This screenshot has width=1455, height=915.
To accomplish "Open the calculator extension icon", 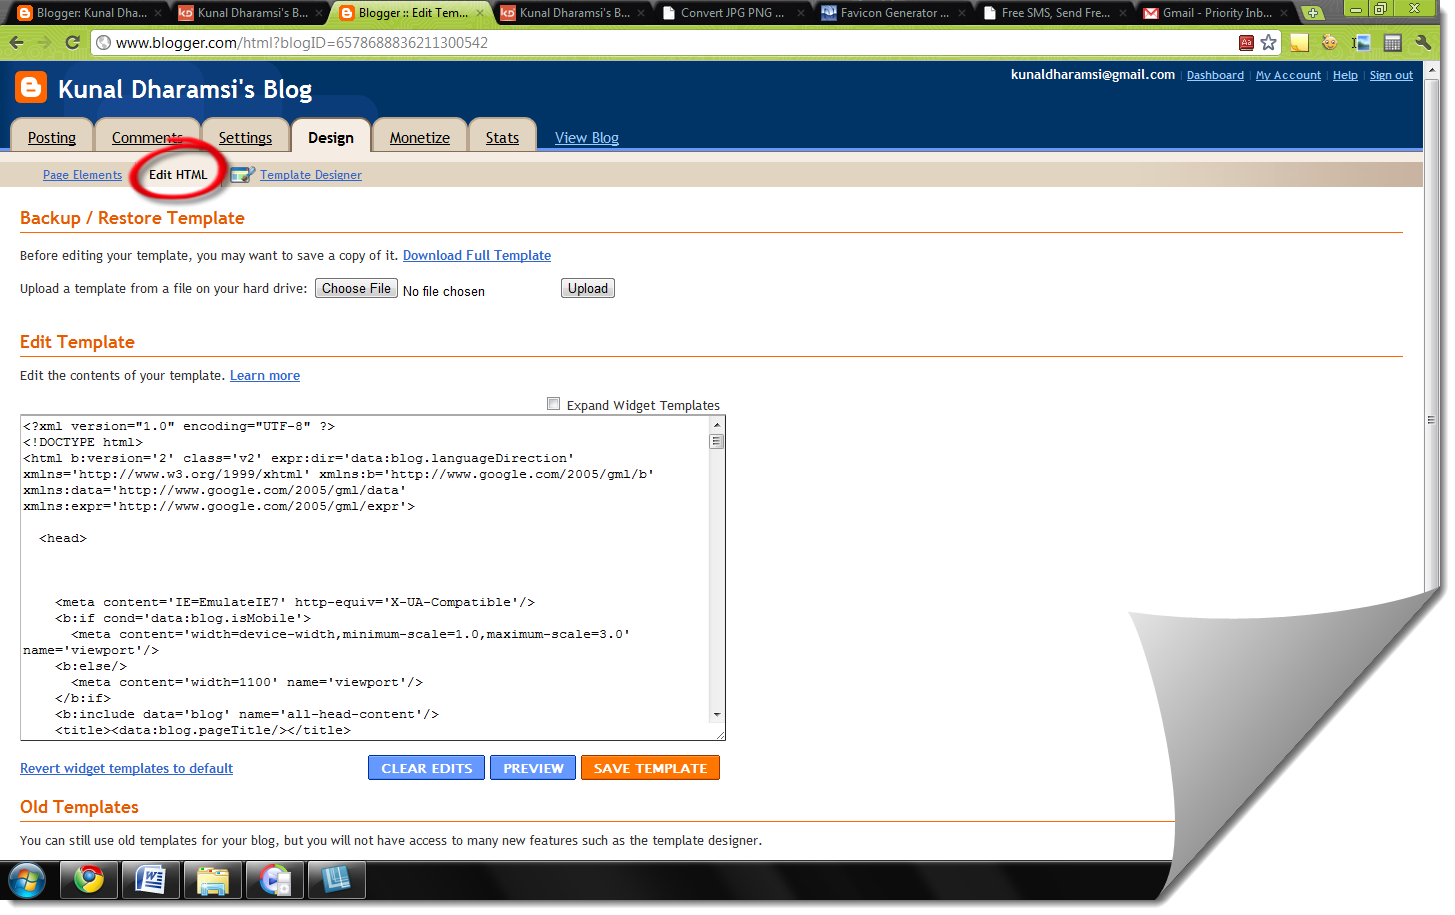I will 1392,42.
